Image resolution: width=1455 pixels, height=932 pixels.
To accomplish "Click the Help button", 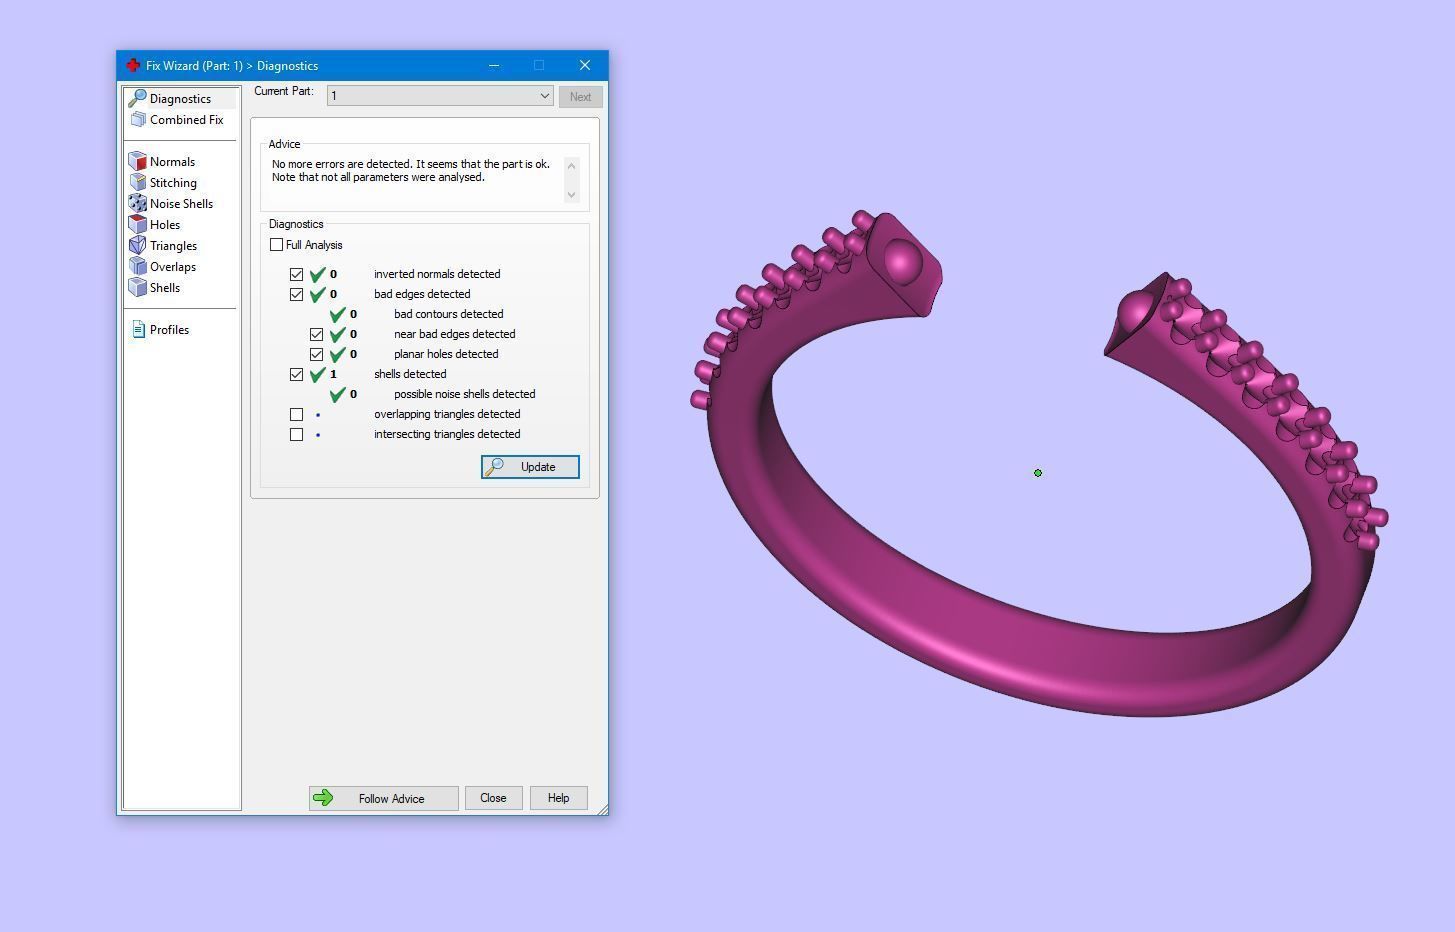I will (558, 798).
